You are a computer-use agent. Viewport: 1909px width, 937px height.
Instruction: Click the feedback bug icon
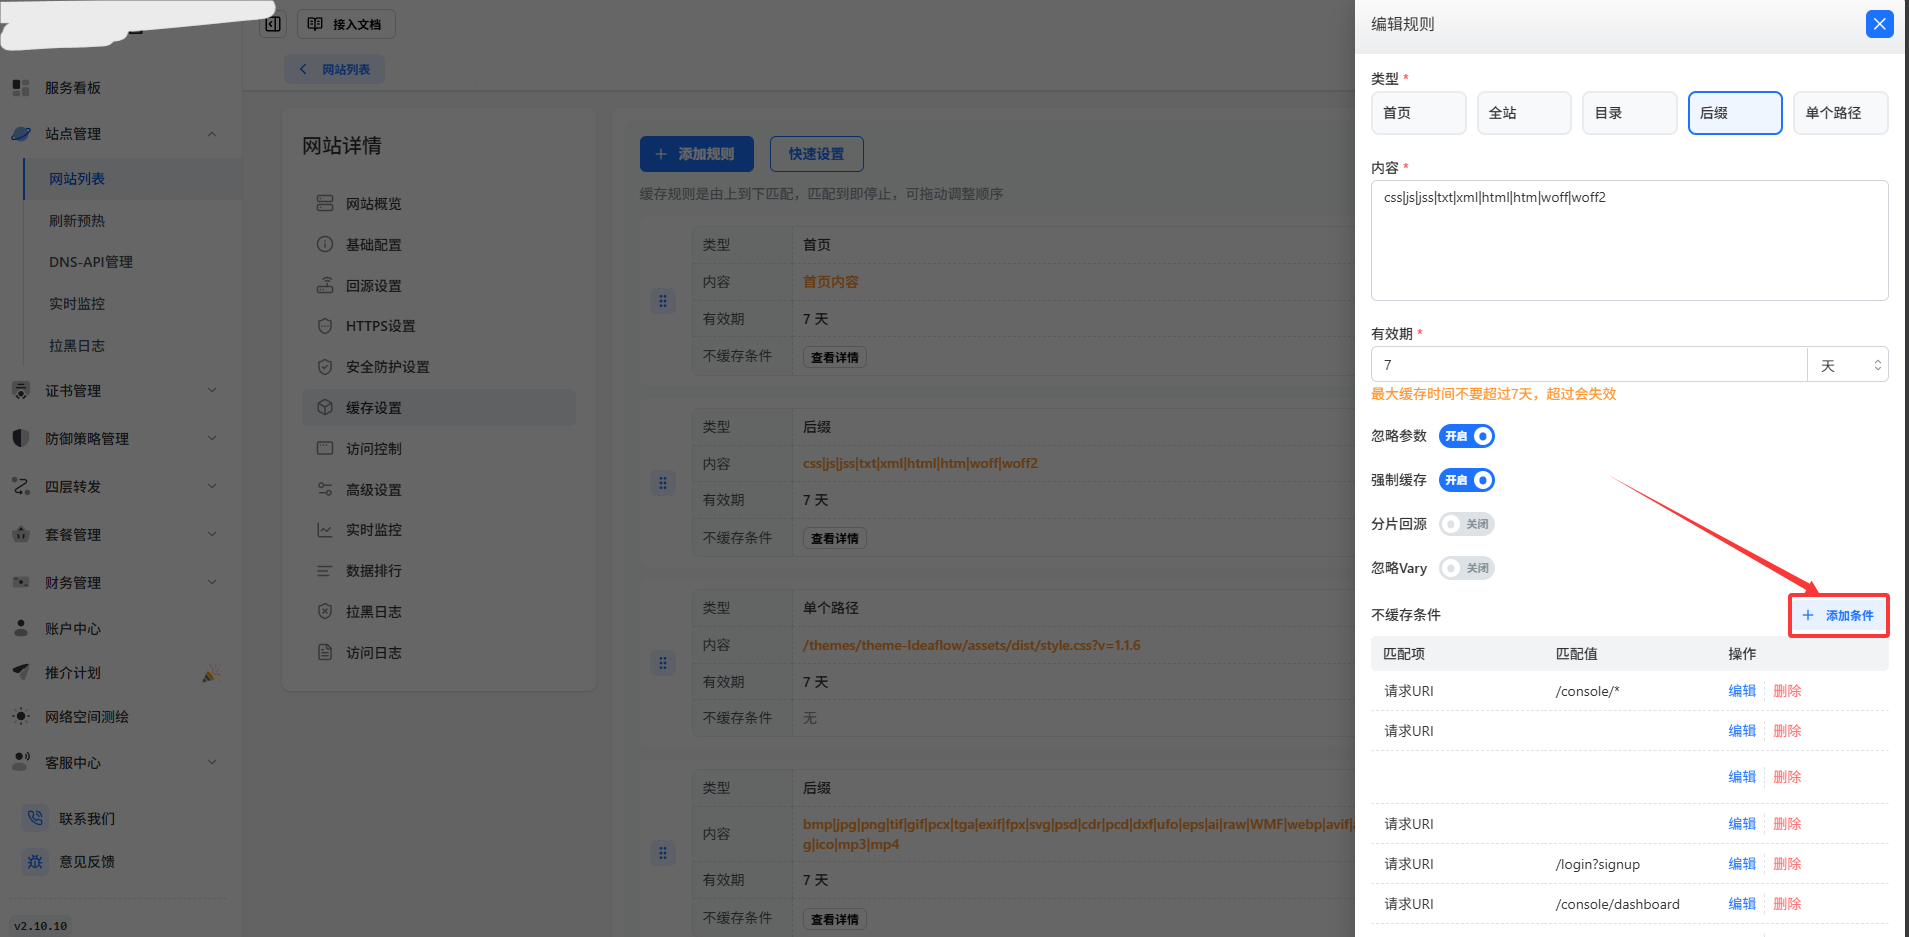point(35,861)
